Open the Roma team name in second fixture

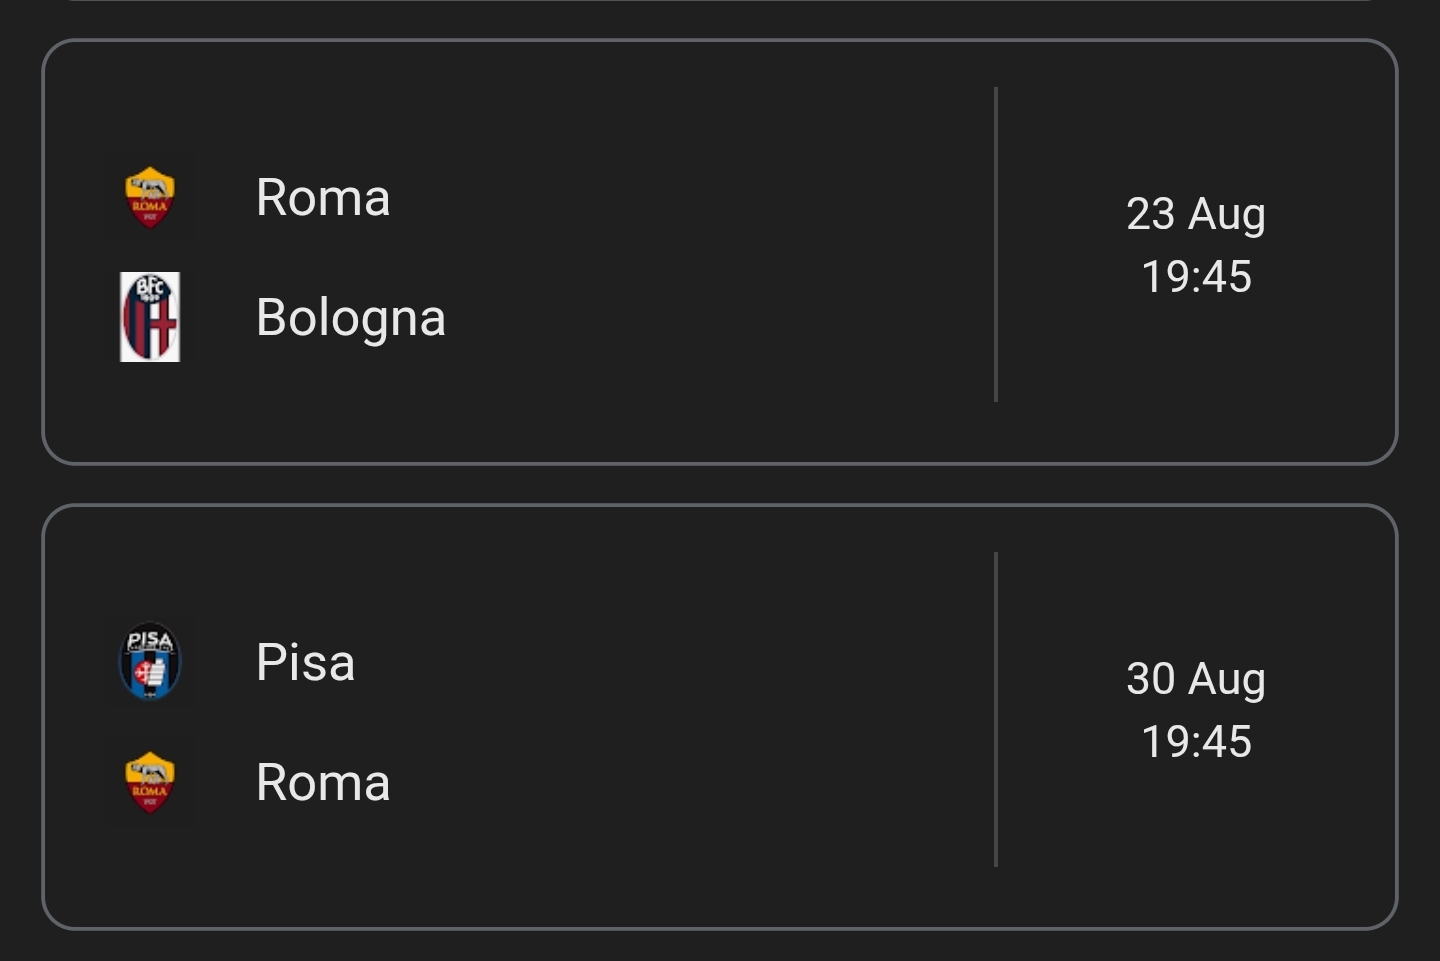323,782
